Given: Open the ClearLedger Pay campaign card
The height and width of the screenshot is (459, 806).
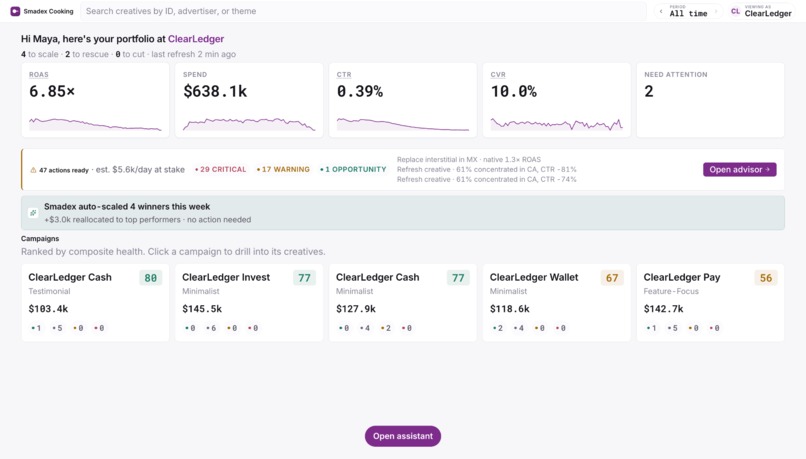Looking at the screenshot, I should click(710, 303).
